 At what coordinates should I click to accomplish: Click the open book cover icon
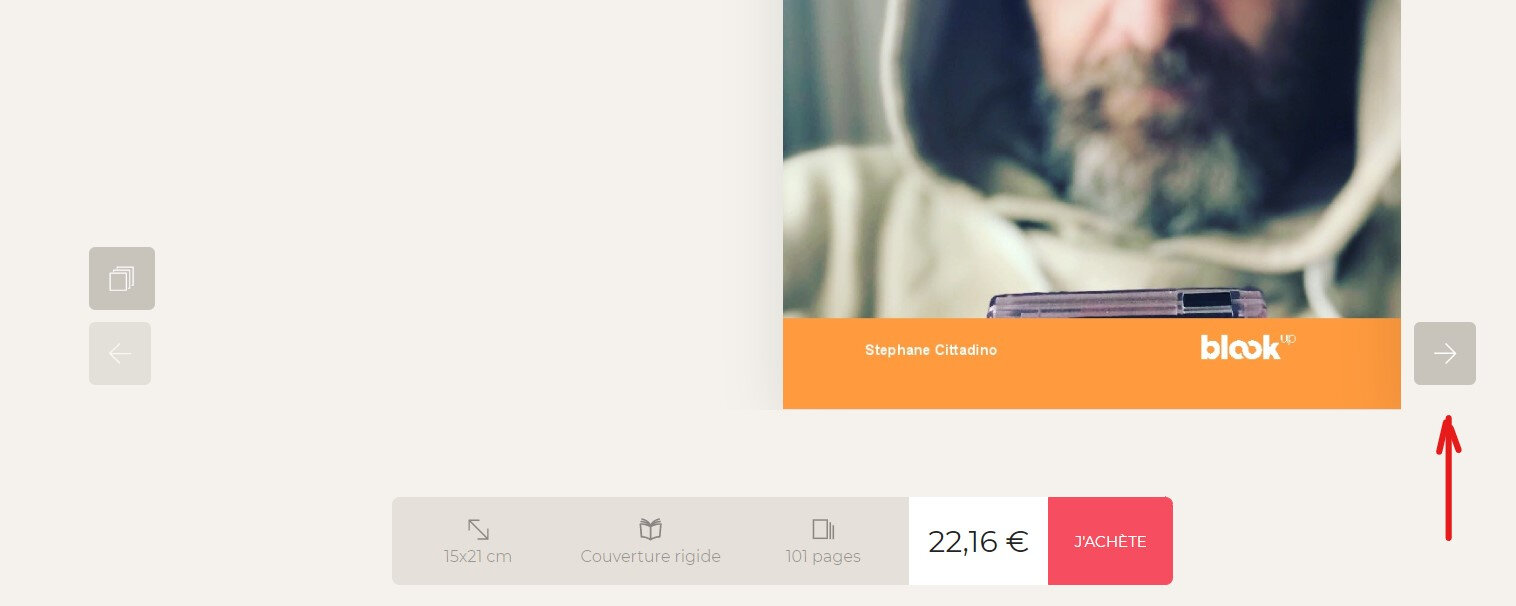coord(651,529)
